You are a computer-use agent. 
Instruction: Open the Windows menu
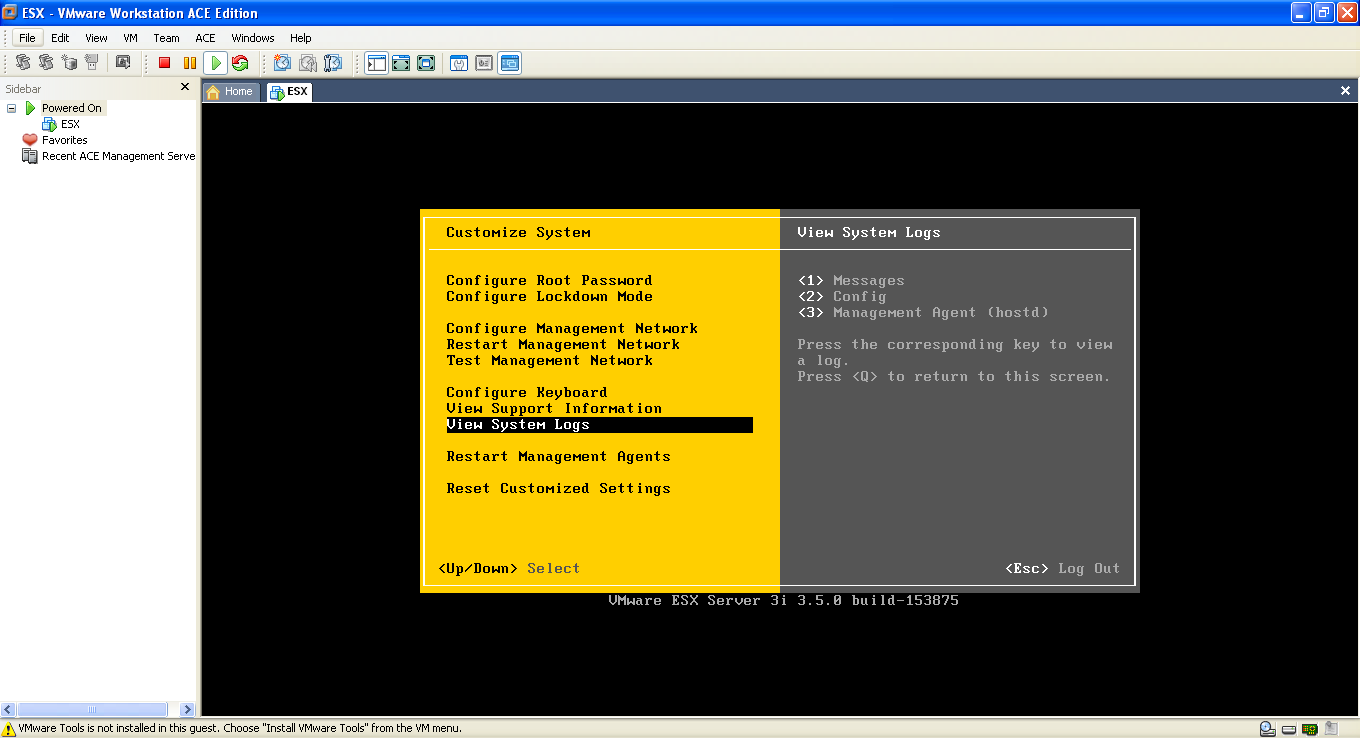253,38
